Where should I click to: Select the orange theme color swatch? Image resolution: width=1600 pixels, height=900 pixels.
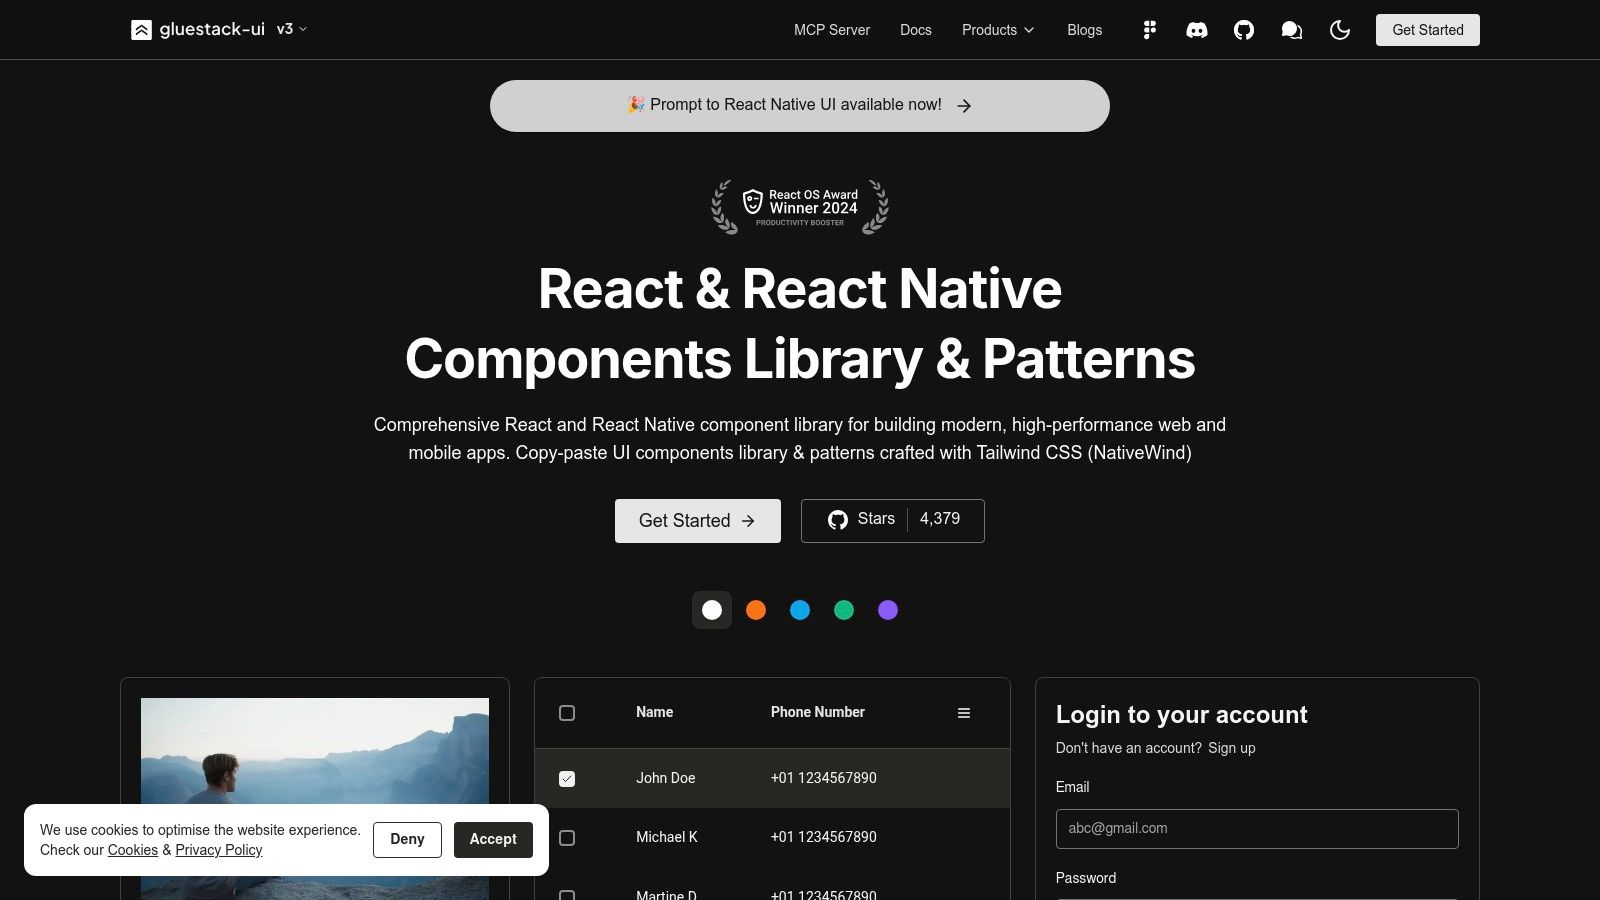pos(756,610)
